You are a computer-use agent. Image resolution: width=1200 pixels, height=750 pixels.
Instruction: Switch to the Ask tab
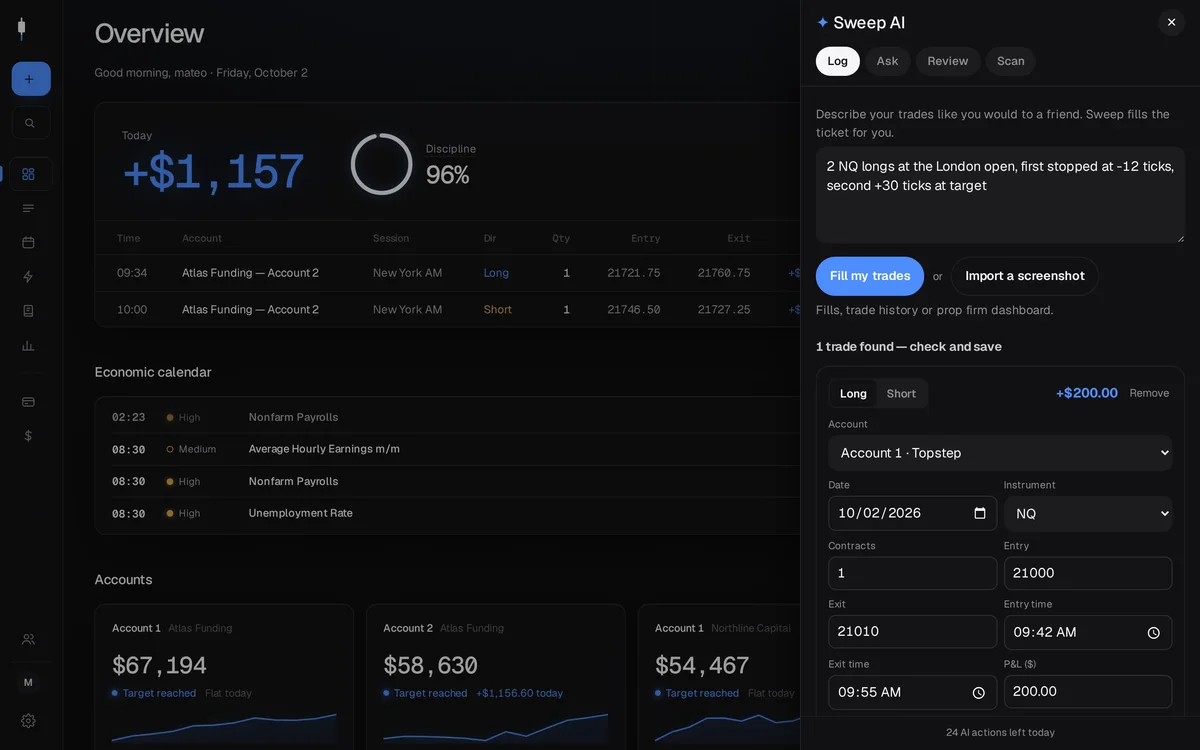[887, 61]
